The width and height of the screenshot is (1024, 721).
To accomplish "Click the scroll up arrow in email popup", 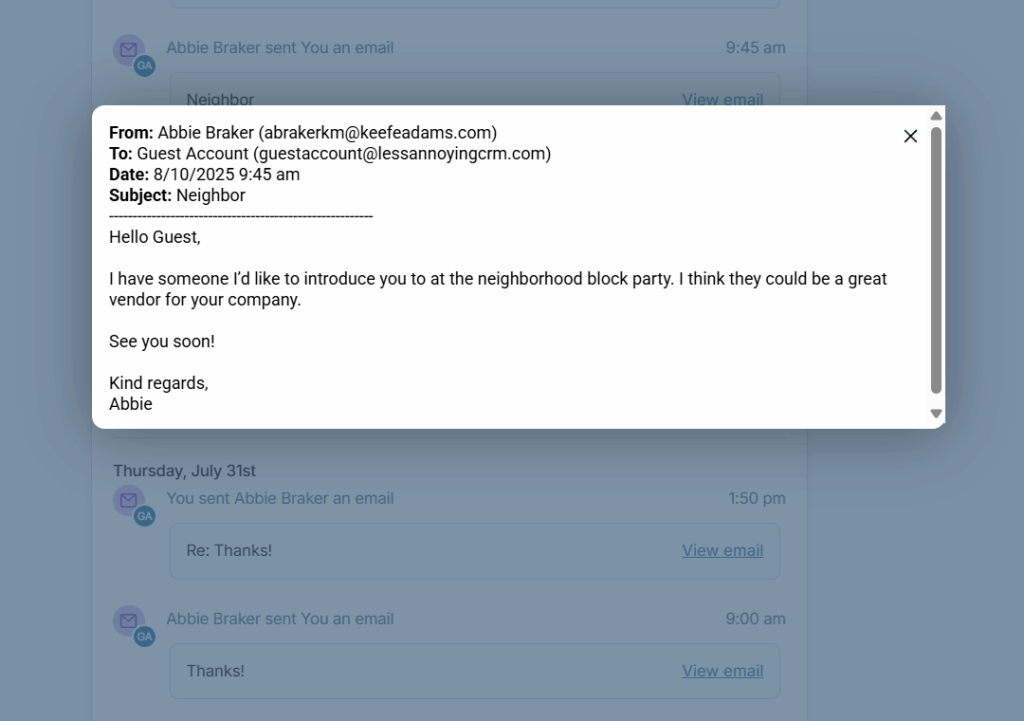I will pyautogui.click(x=936, y=116).
